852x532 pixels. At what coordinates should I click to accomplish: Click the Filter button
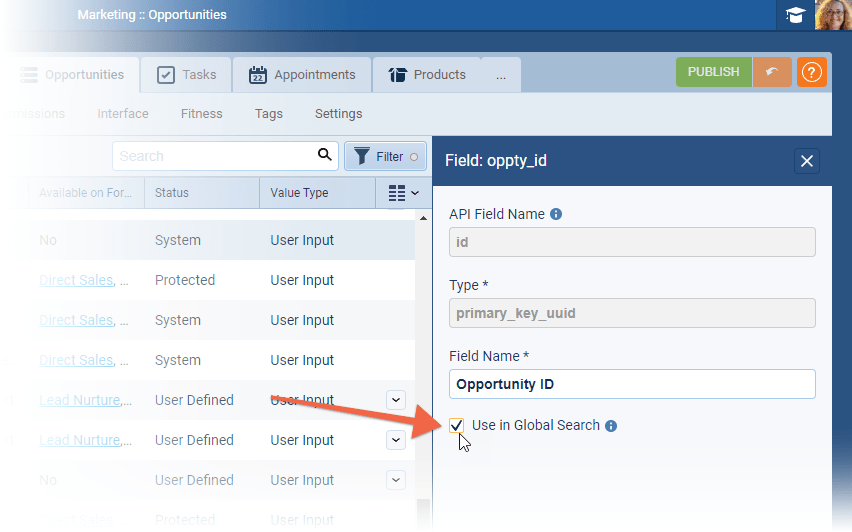tap(385, 156)
